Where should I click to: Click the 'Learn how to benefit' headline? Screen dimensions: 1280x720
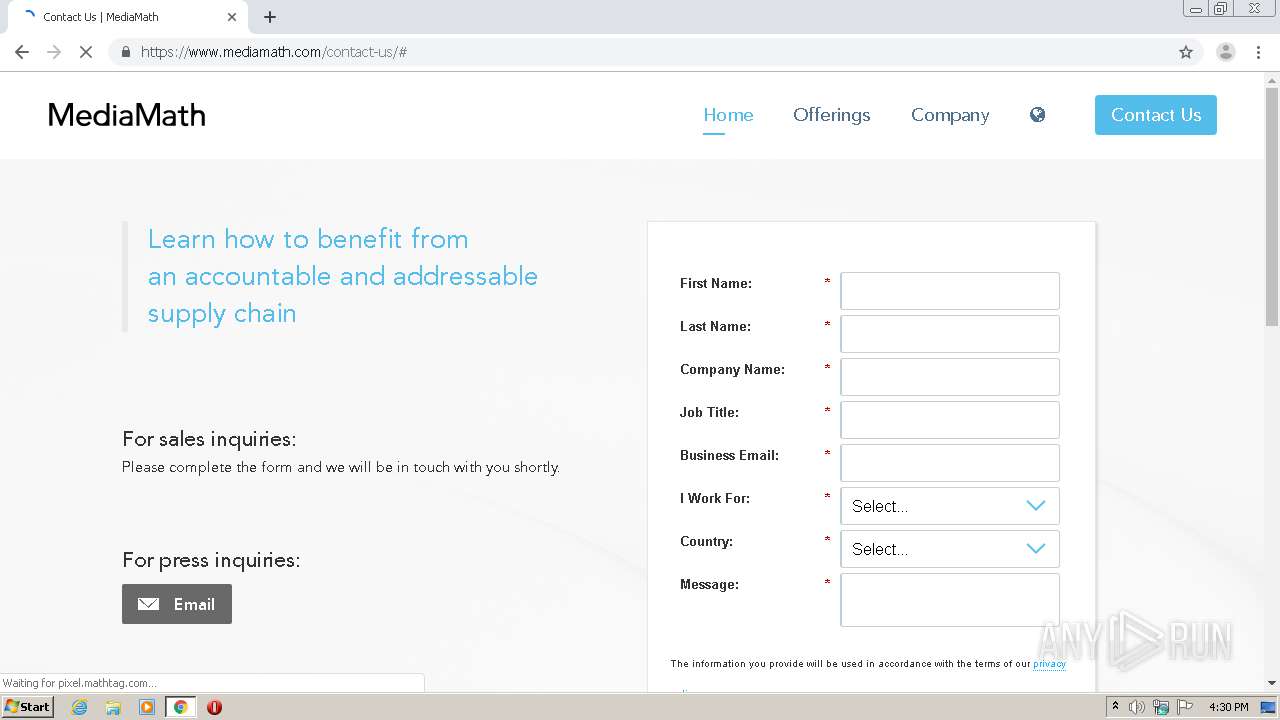tap(343, 276)
